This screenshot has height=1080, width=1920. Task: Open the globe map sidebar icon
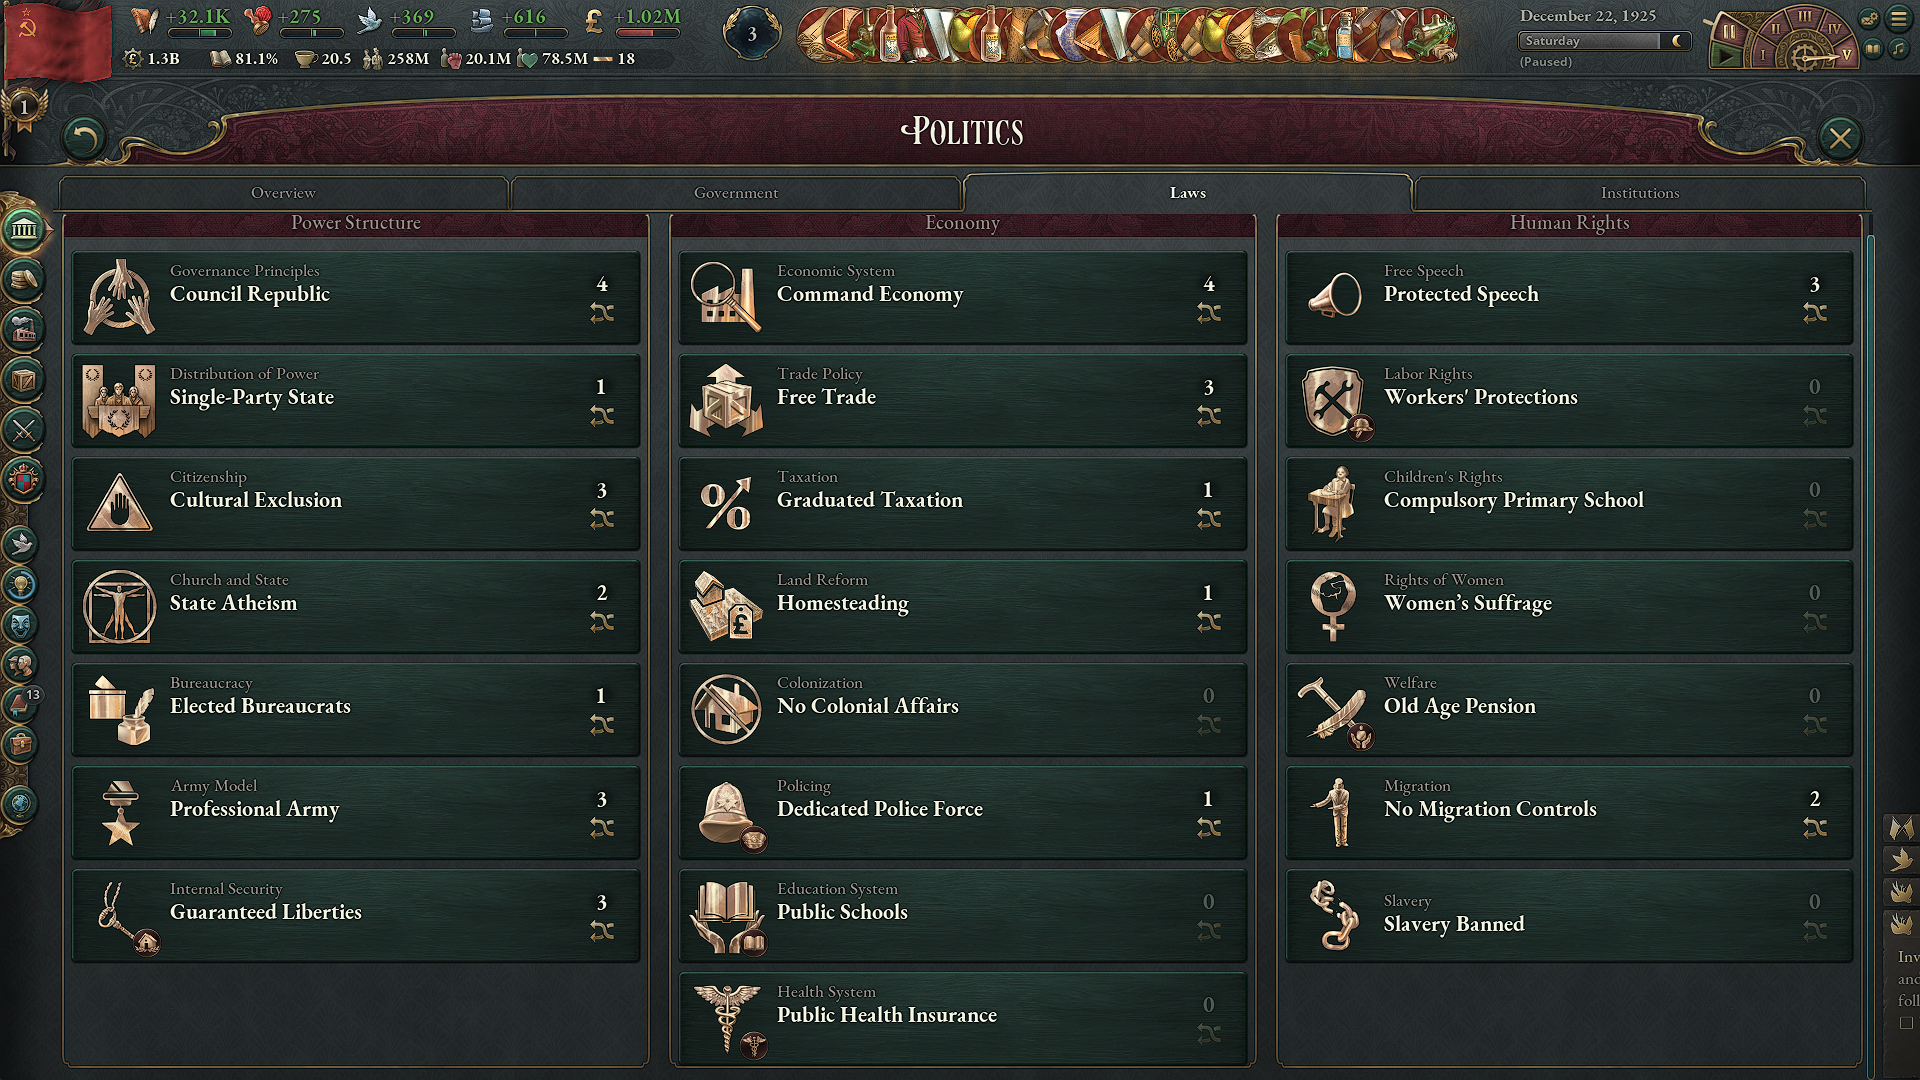pyautogui.click(x=21, y=803)
